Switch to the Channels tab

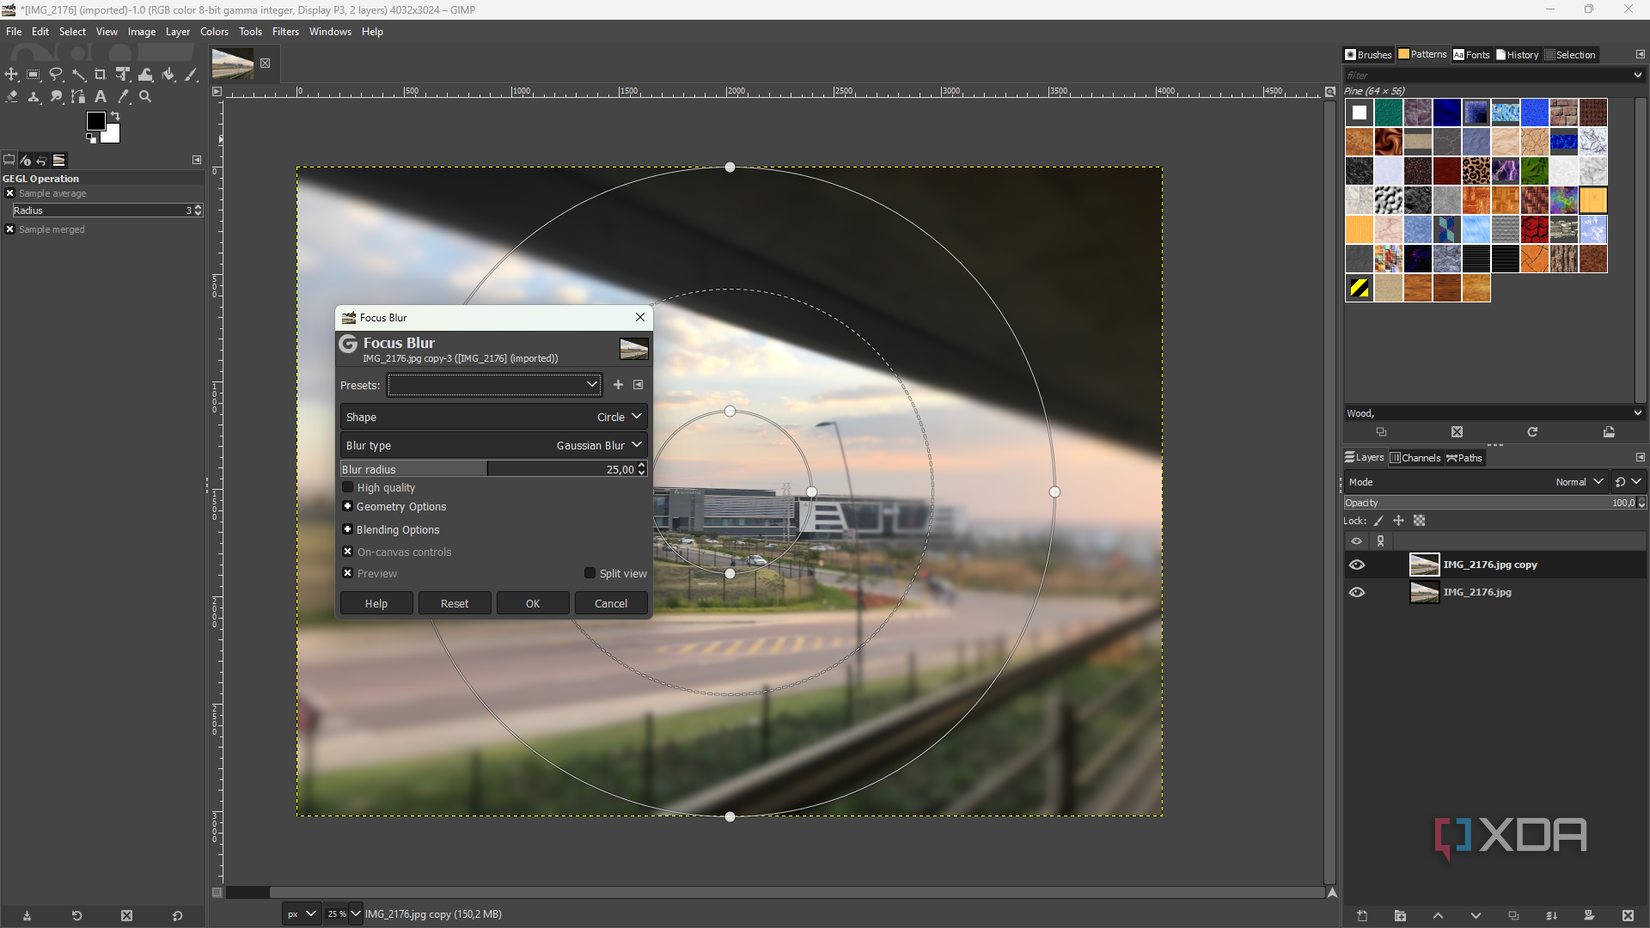coord(1416,457)
